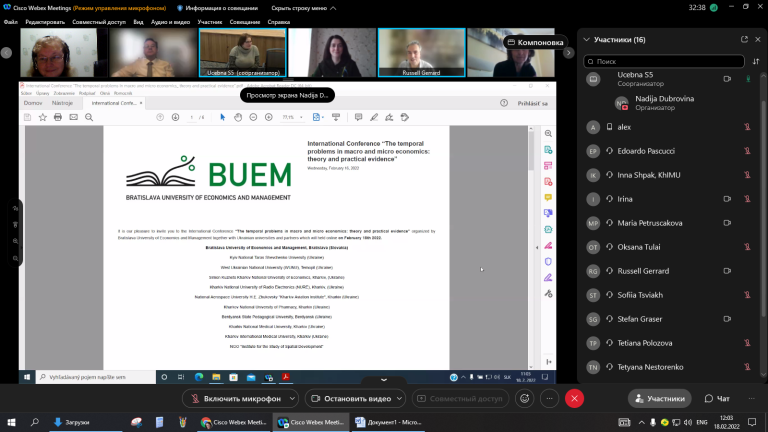Open video options dropdown arrow

(400, 399)
